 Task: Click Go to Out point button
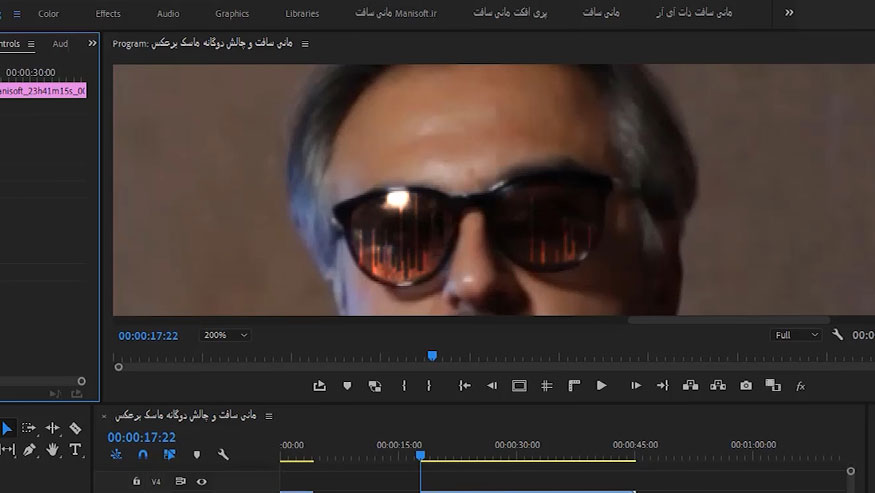click(662, 385)
